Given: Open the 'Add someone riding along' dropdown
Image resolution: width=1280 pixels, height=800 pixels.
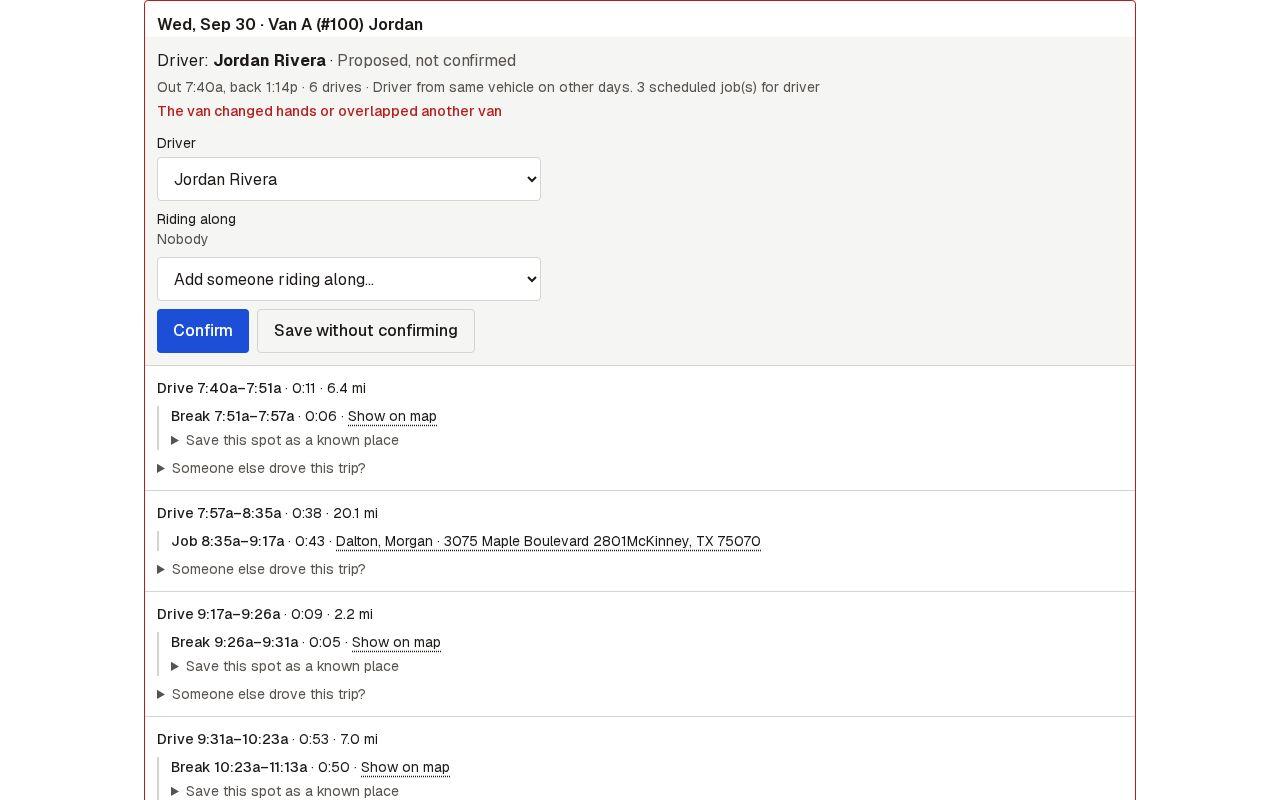Looking at the screenshot, I should click(x=348, y=279).
